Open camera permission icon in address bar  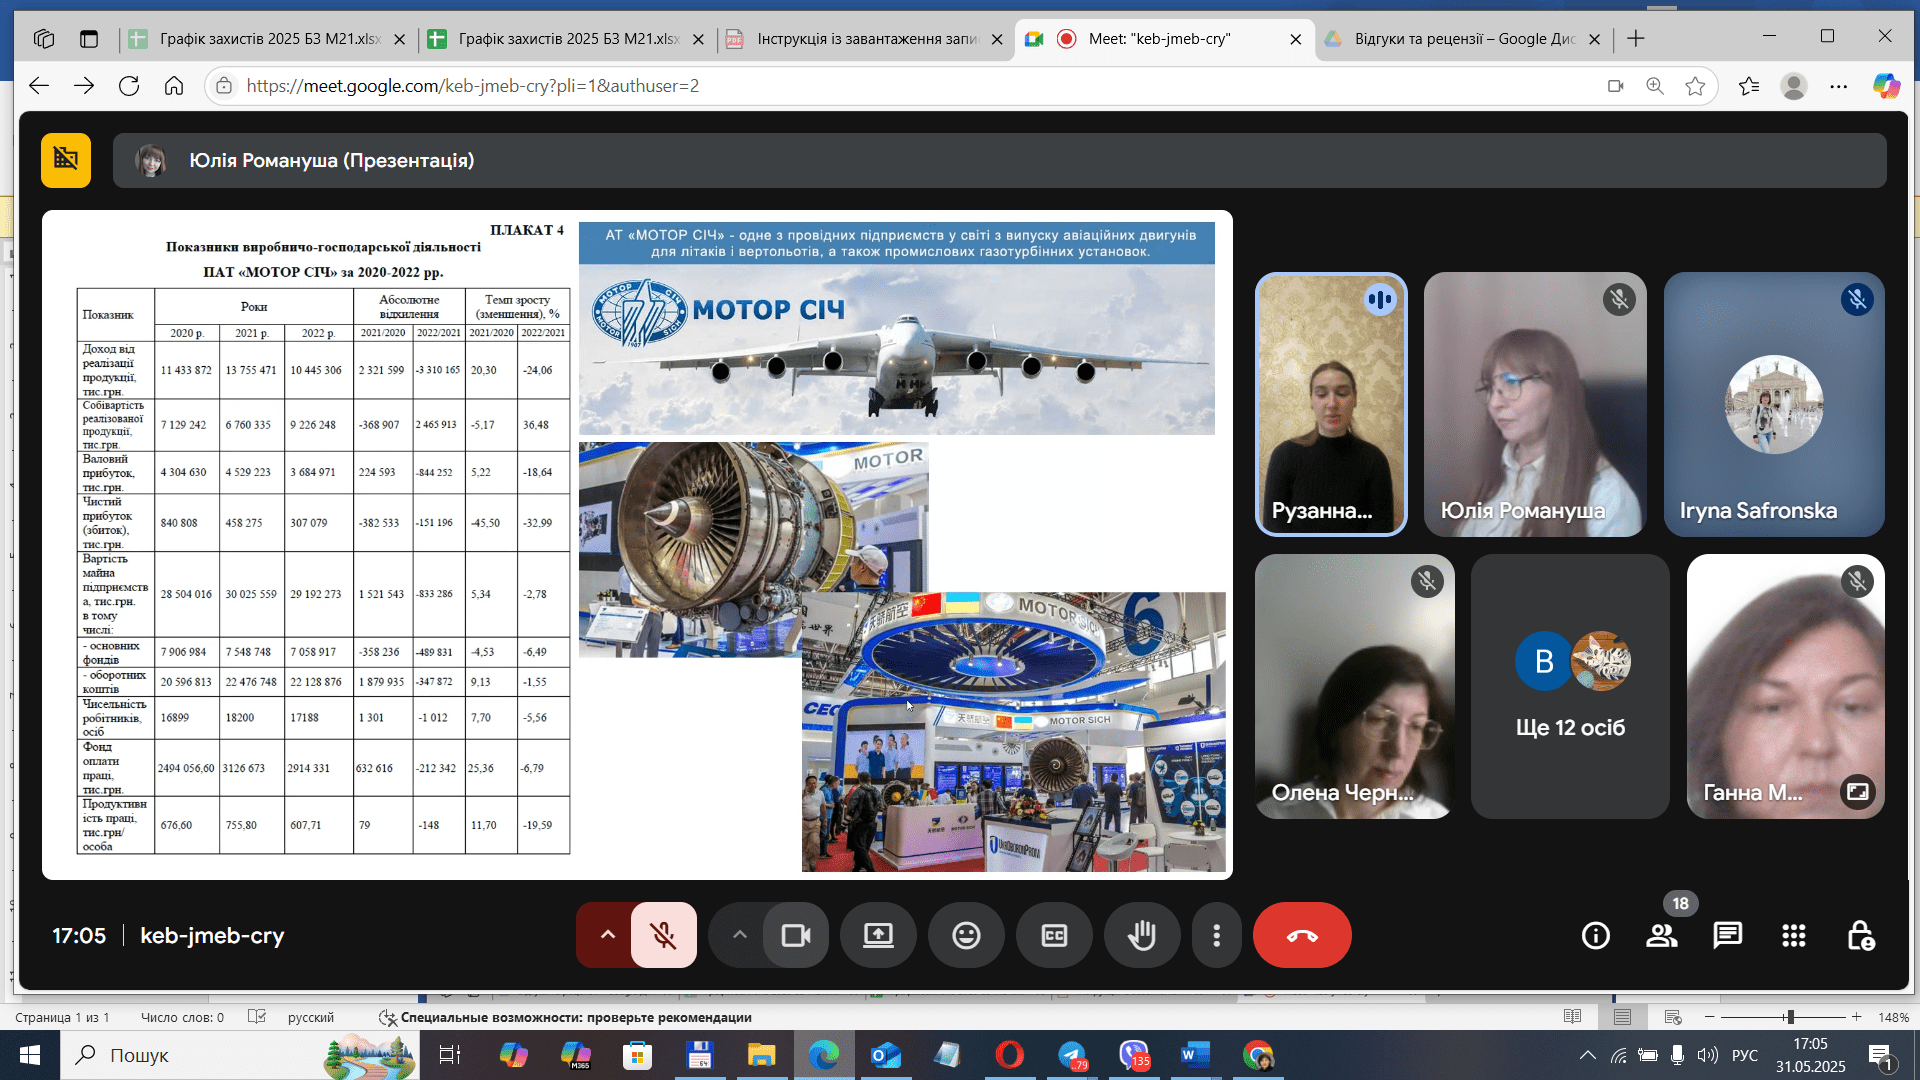coord(1615,86)
